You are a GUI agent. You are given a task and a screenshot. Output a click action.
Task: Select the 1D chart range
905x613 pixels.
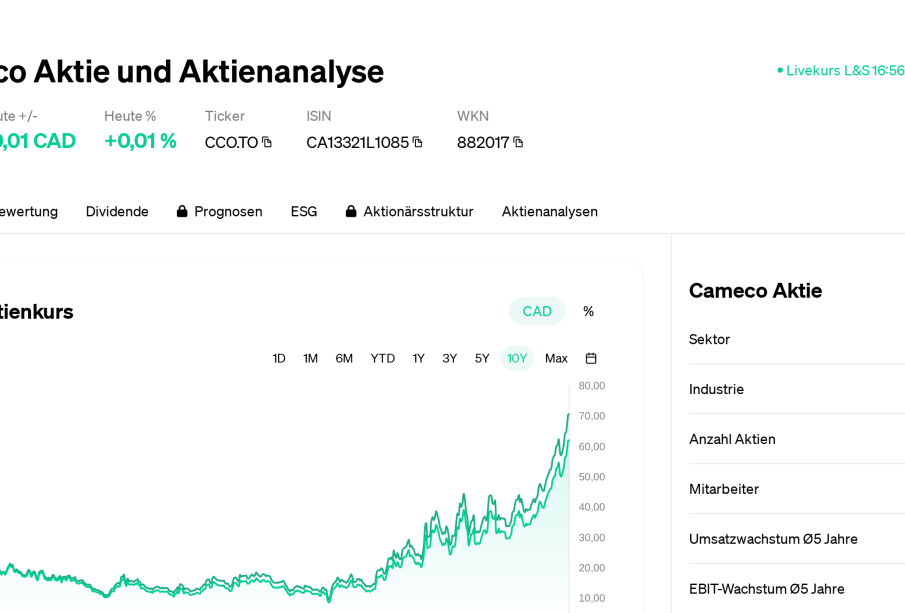pos(279,358)
